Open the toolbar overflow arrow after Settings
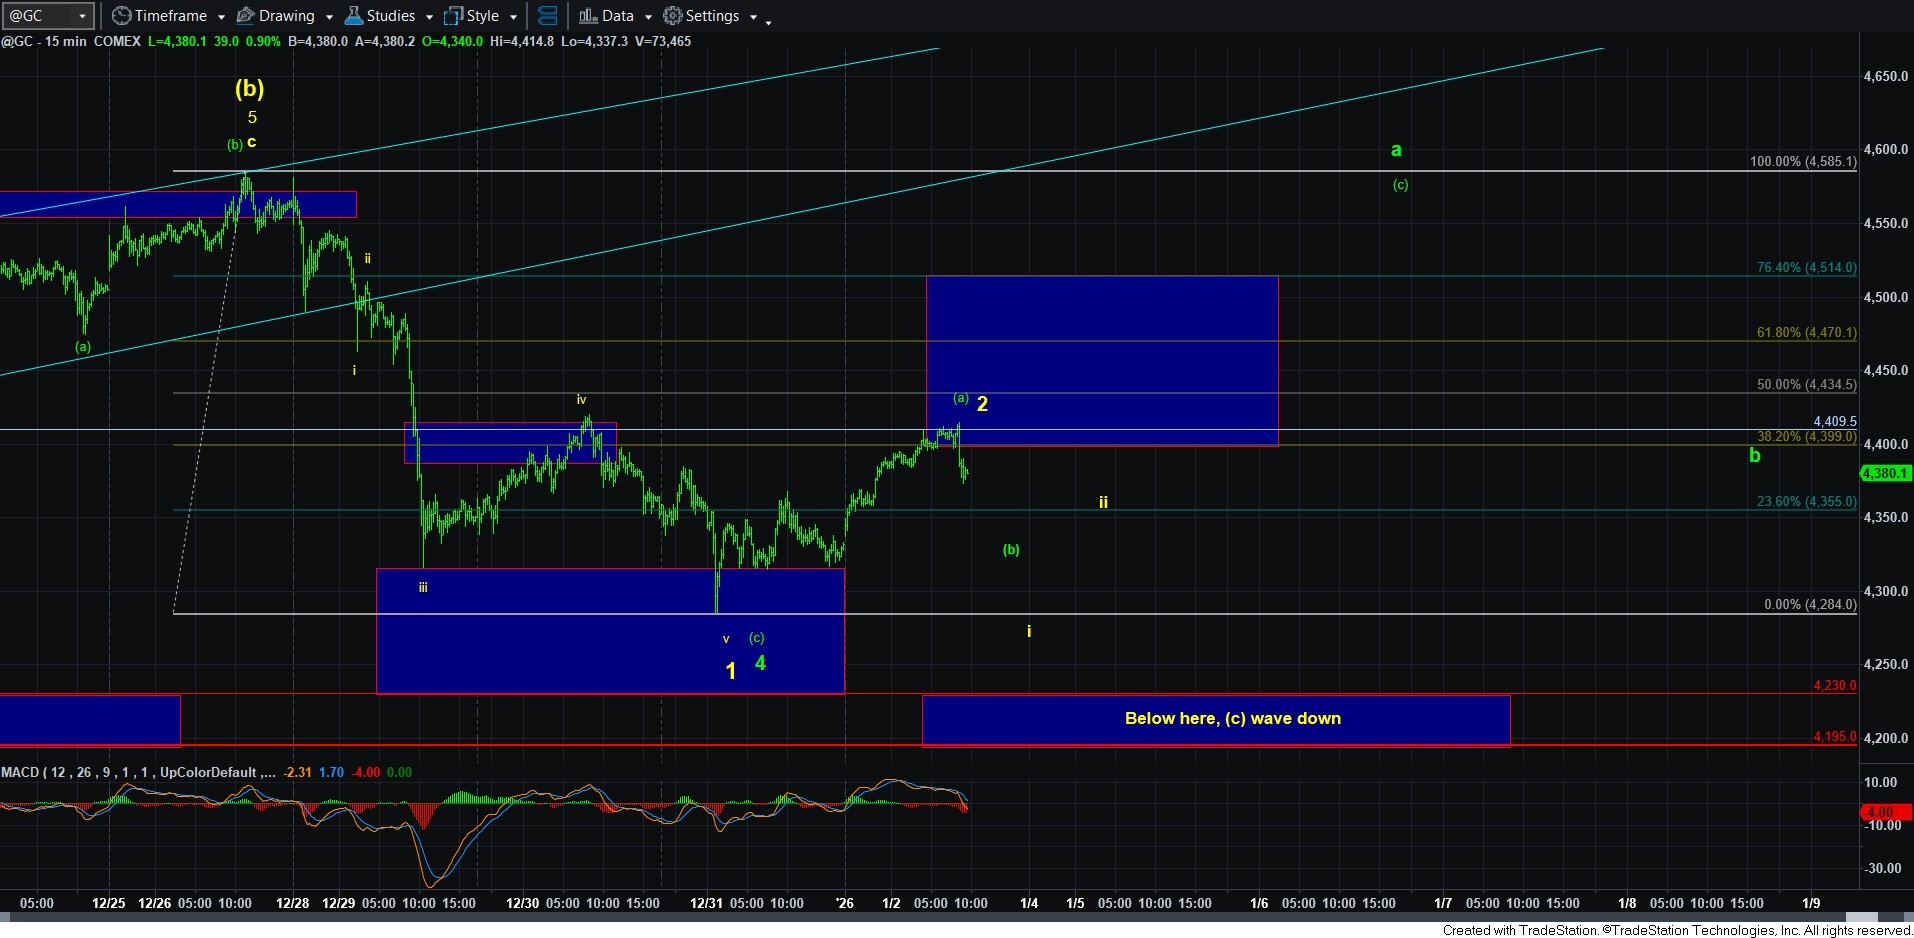 tap(768, 20)
